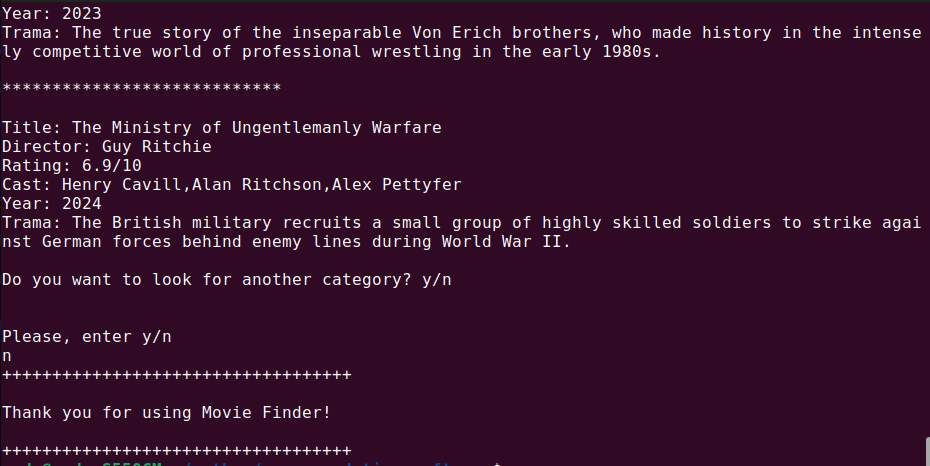Viewport: 930px width, 466px height.
Task: Click the terminal scrollbar thumb
Action: 925,452
